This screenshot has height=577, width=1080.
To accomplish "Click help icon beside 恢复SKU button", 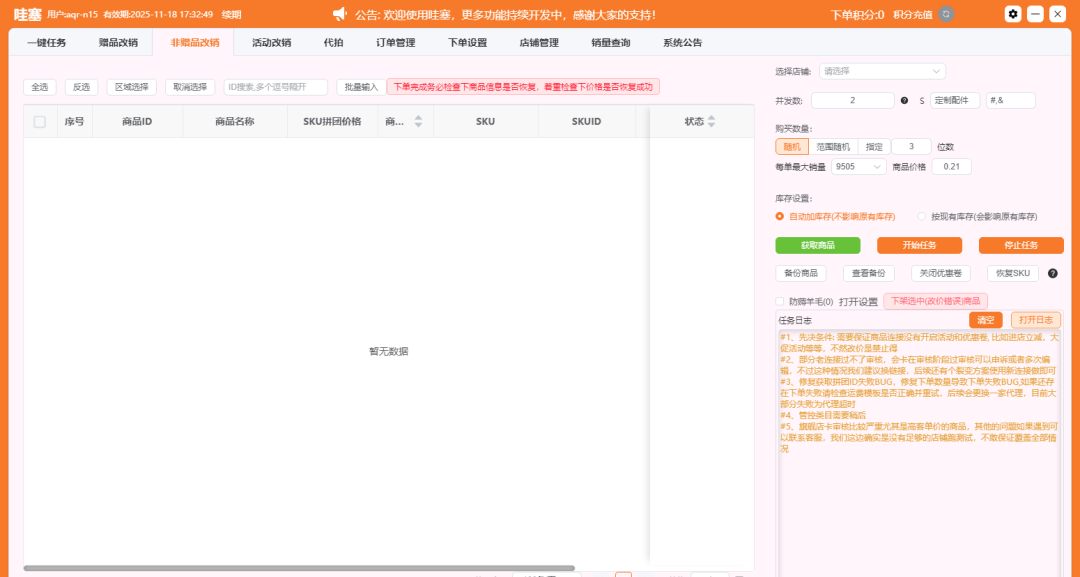I will point(1052,273).
